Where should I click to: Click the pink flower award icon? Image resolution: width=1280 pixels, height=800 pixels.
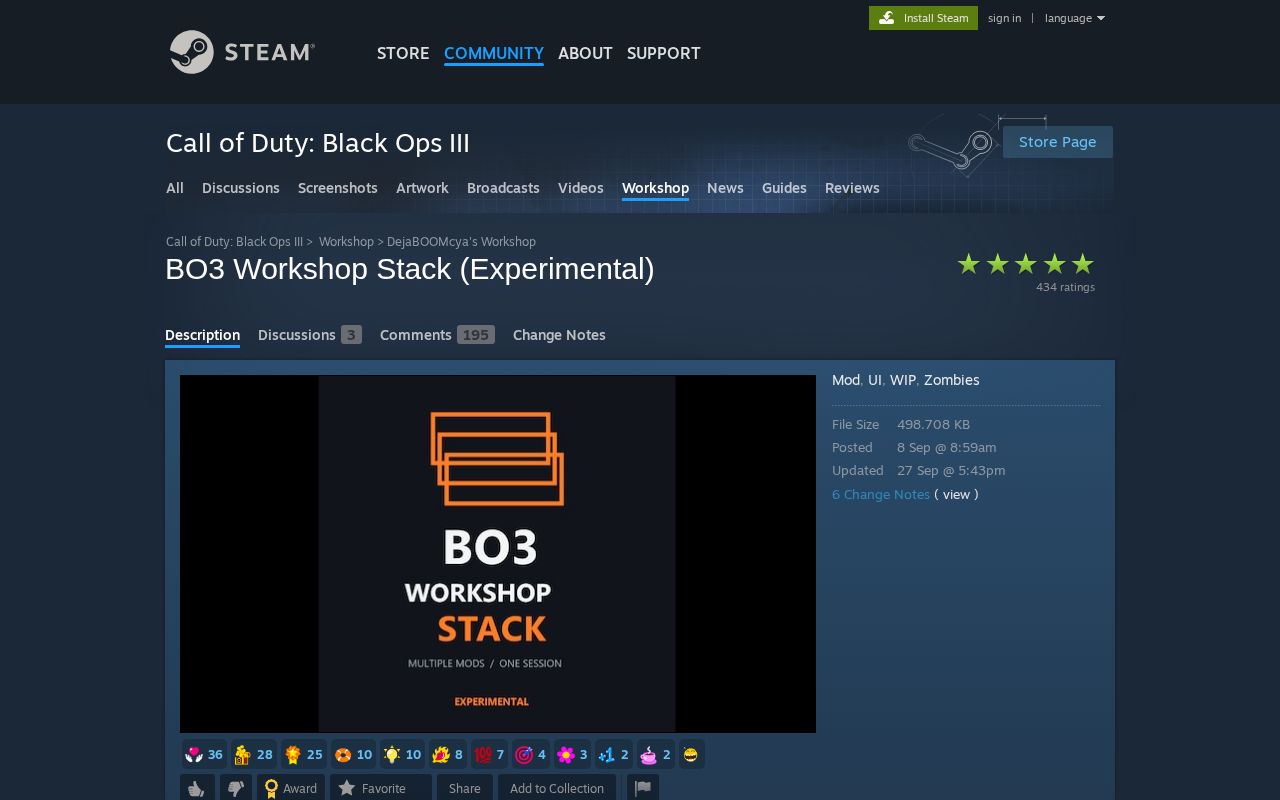click(x=565, y=754)
